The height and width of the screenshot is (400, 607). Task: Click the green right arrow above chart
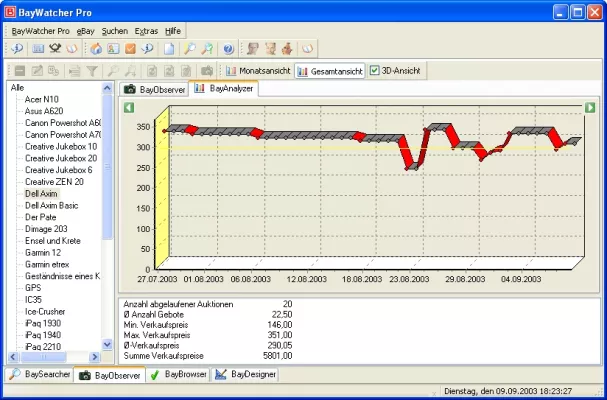coord(590,107)
